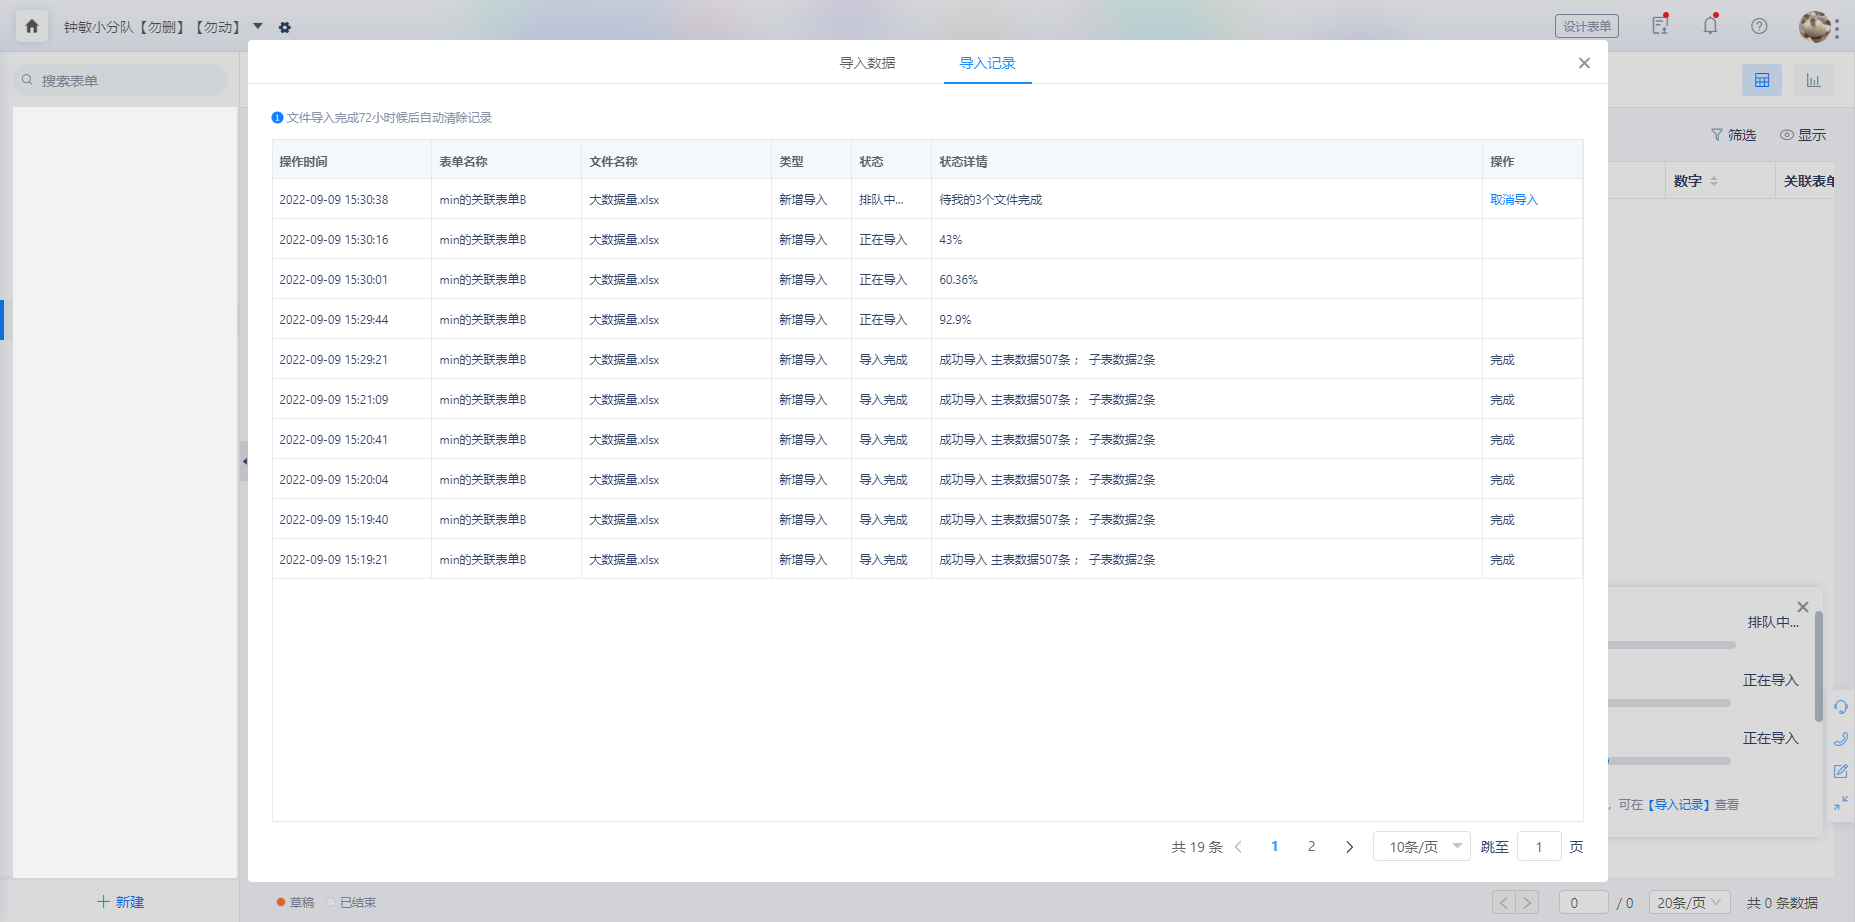Click 新建 to create a form
The width and height of the screenshot is (1855, 922).
[120, 902]
